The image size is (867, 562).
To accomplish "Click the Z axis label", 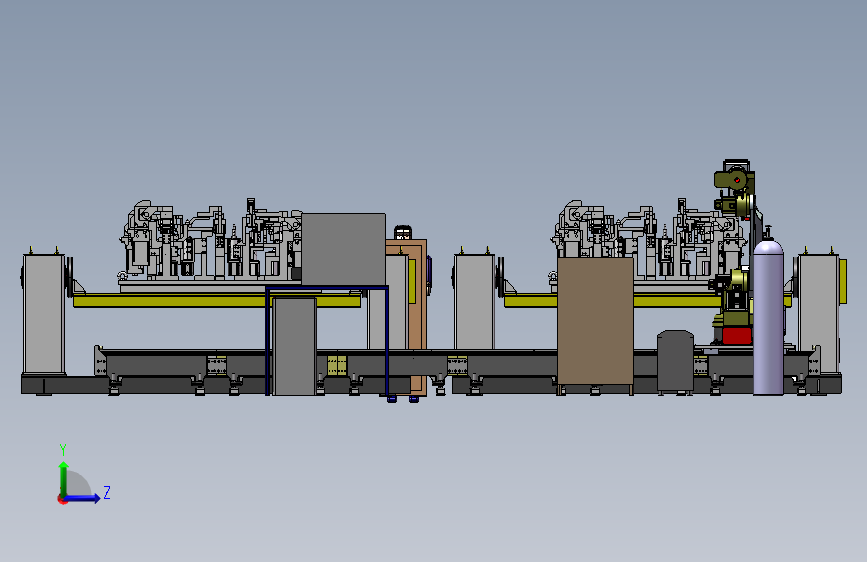I will click(107, 492).
